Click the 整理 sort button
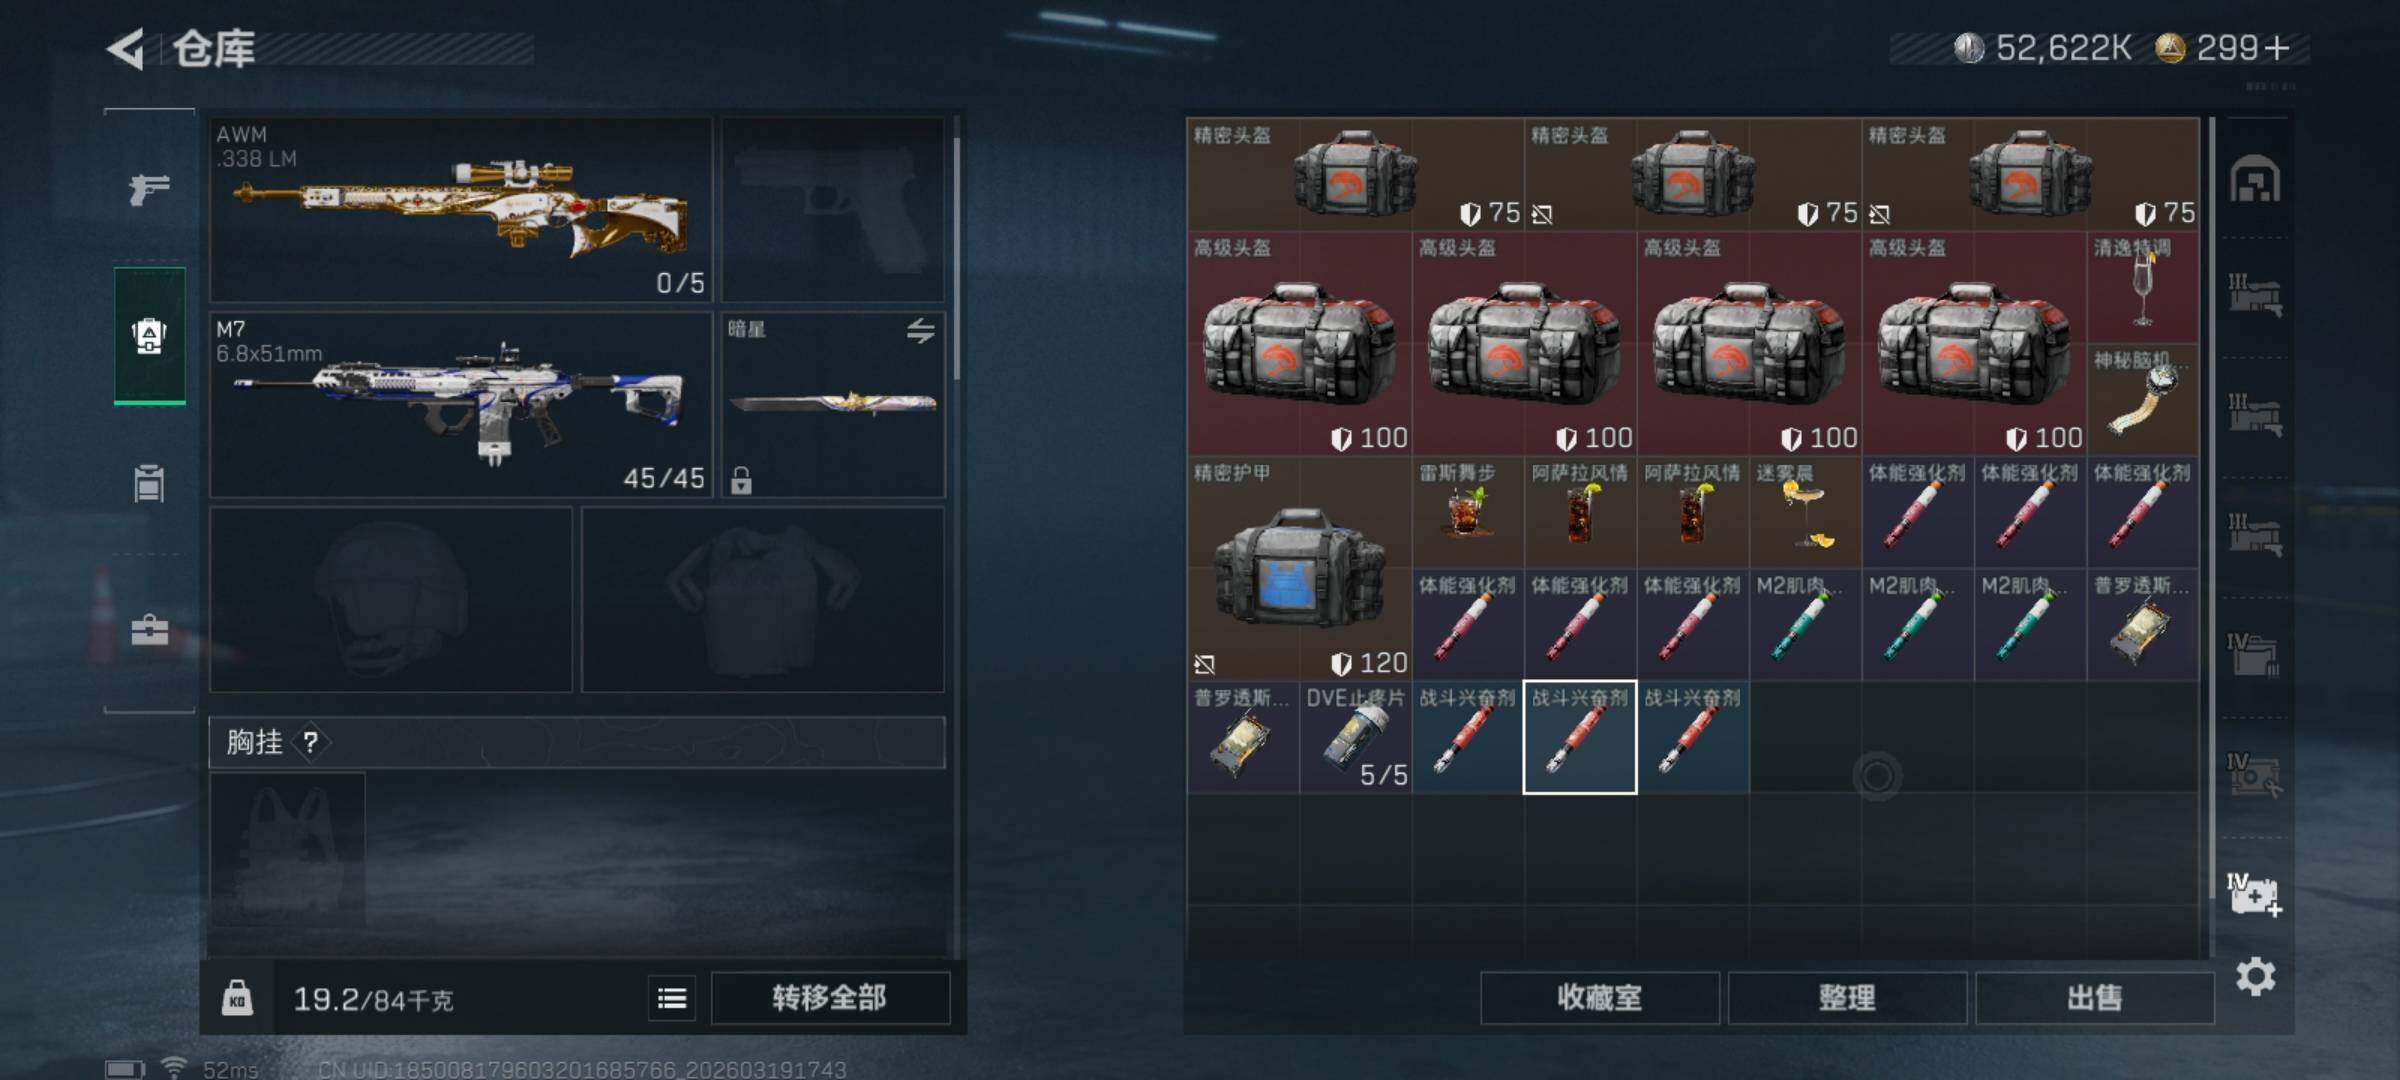 tap(1847, 998)
